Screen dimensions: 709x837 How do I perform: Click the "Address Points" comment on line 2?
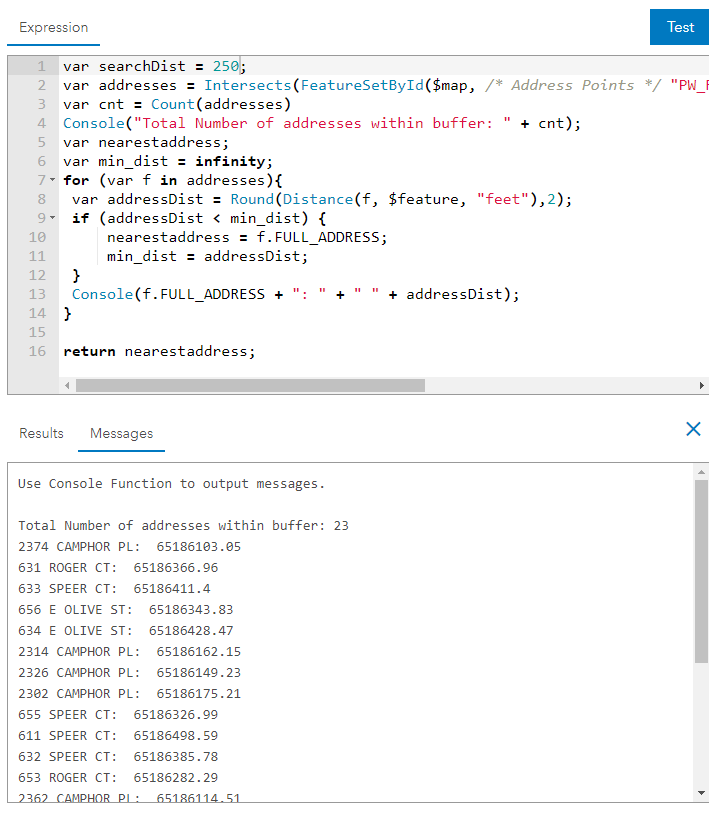(x=573, y=85)
